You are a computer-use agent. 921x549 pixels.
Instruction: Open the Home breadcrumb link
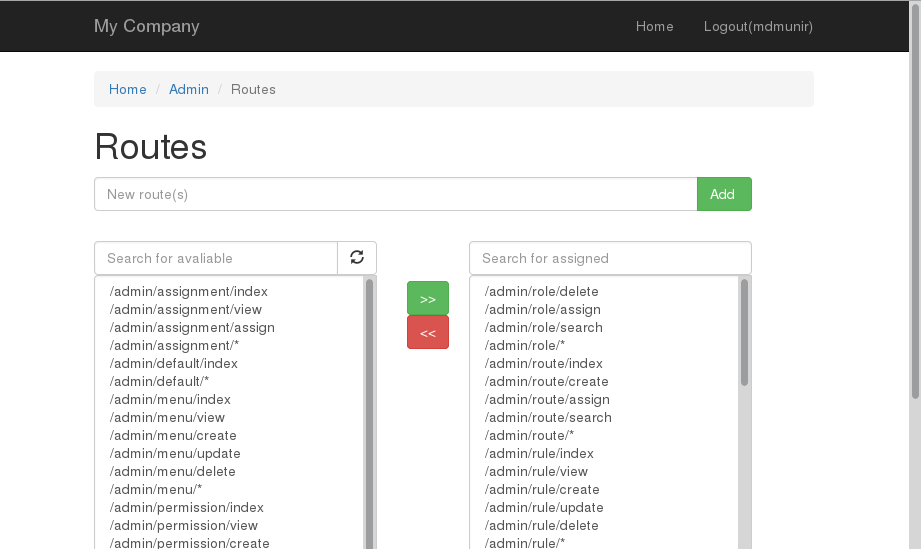click(x=128, y=89)
